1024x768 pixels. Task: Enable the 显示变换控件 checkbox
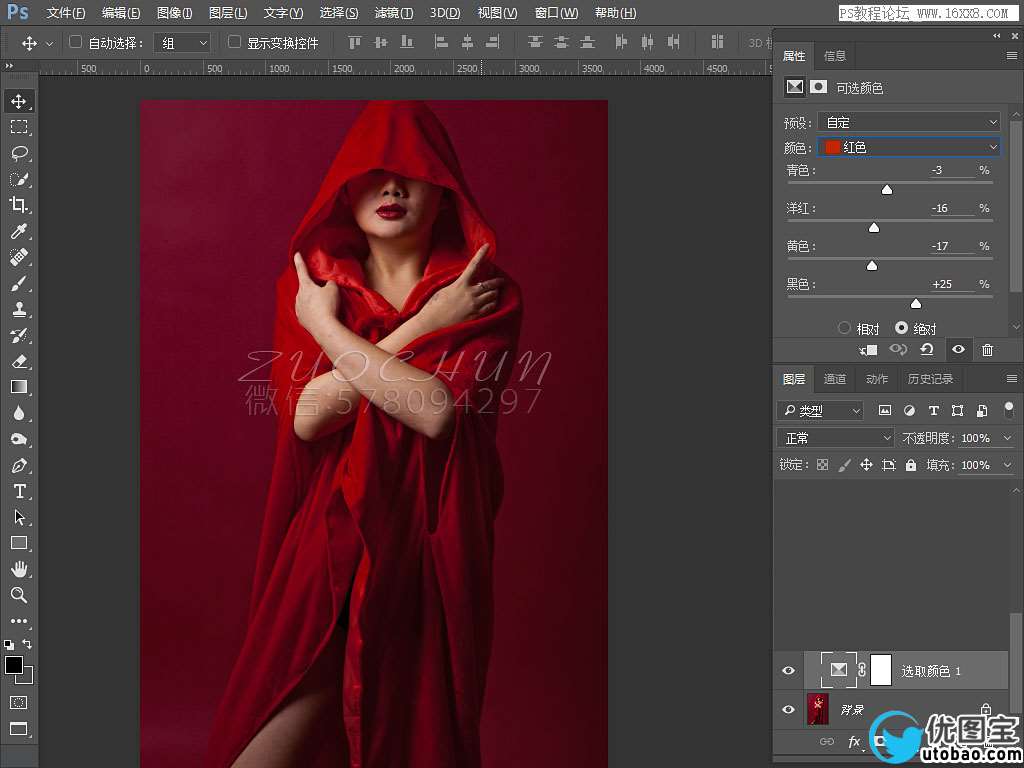234,42
